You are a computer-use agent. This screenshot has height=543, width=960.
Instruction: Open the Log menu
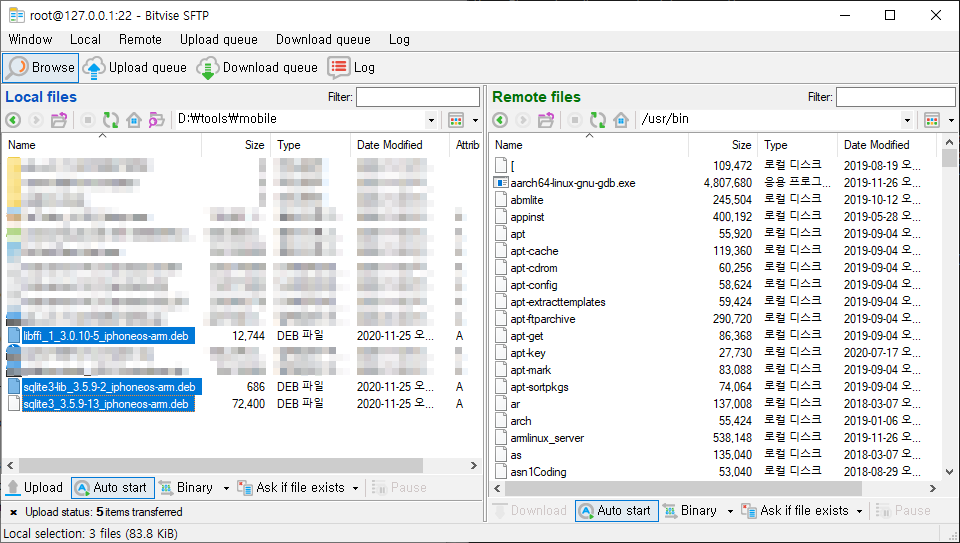[x=399, y=40]
